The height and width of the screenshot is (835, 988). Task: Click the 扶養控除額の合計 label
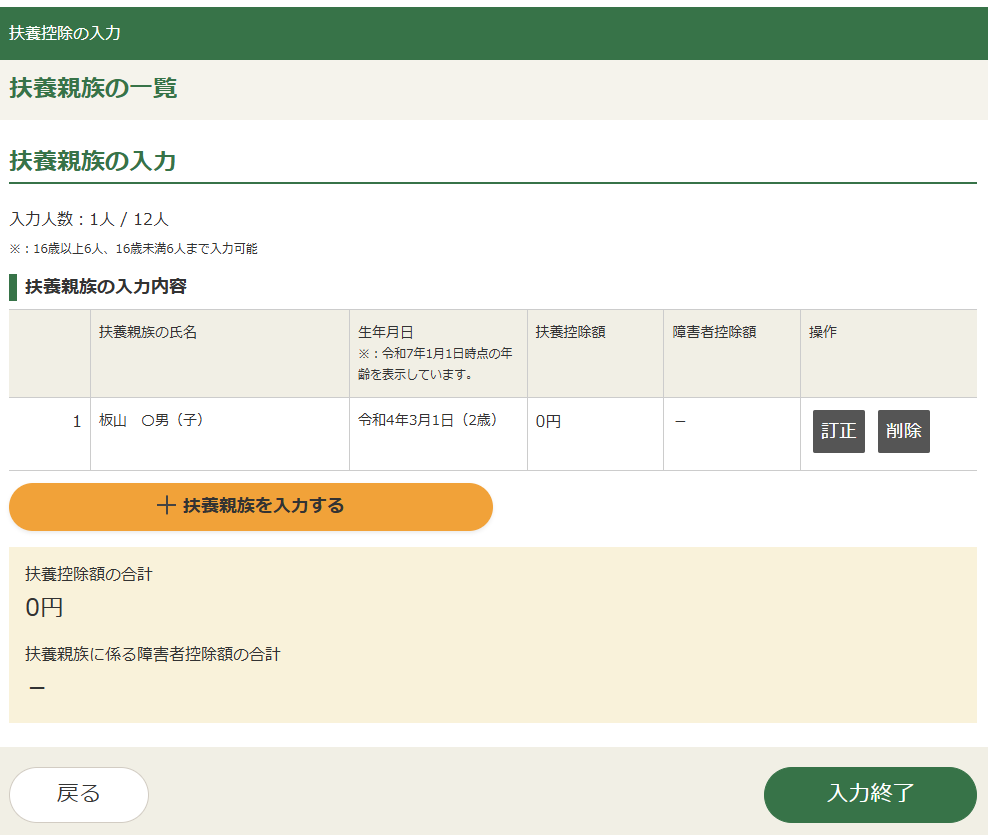tap(89, 574)
